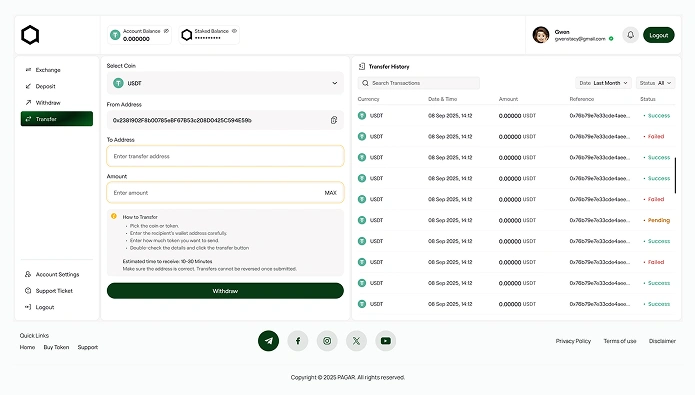Go to the Deposit page

point(57,86)
